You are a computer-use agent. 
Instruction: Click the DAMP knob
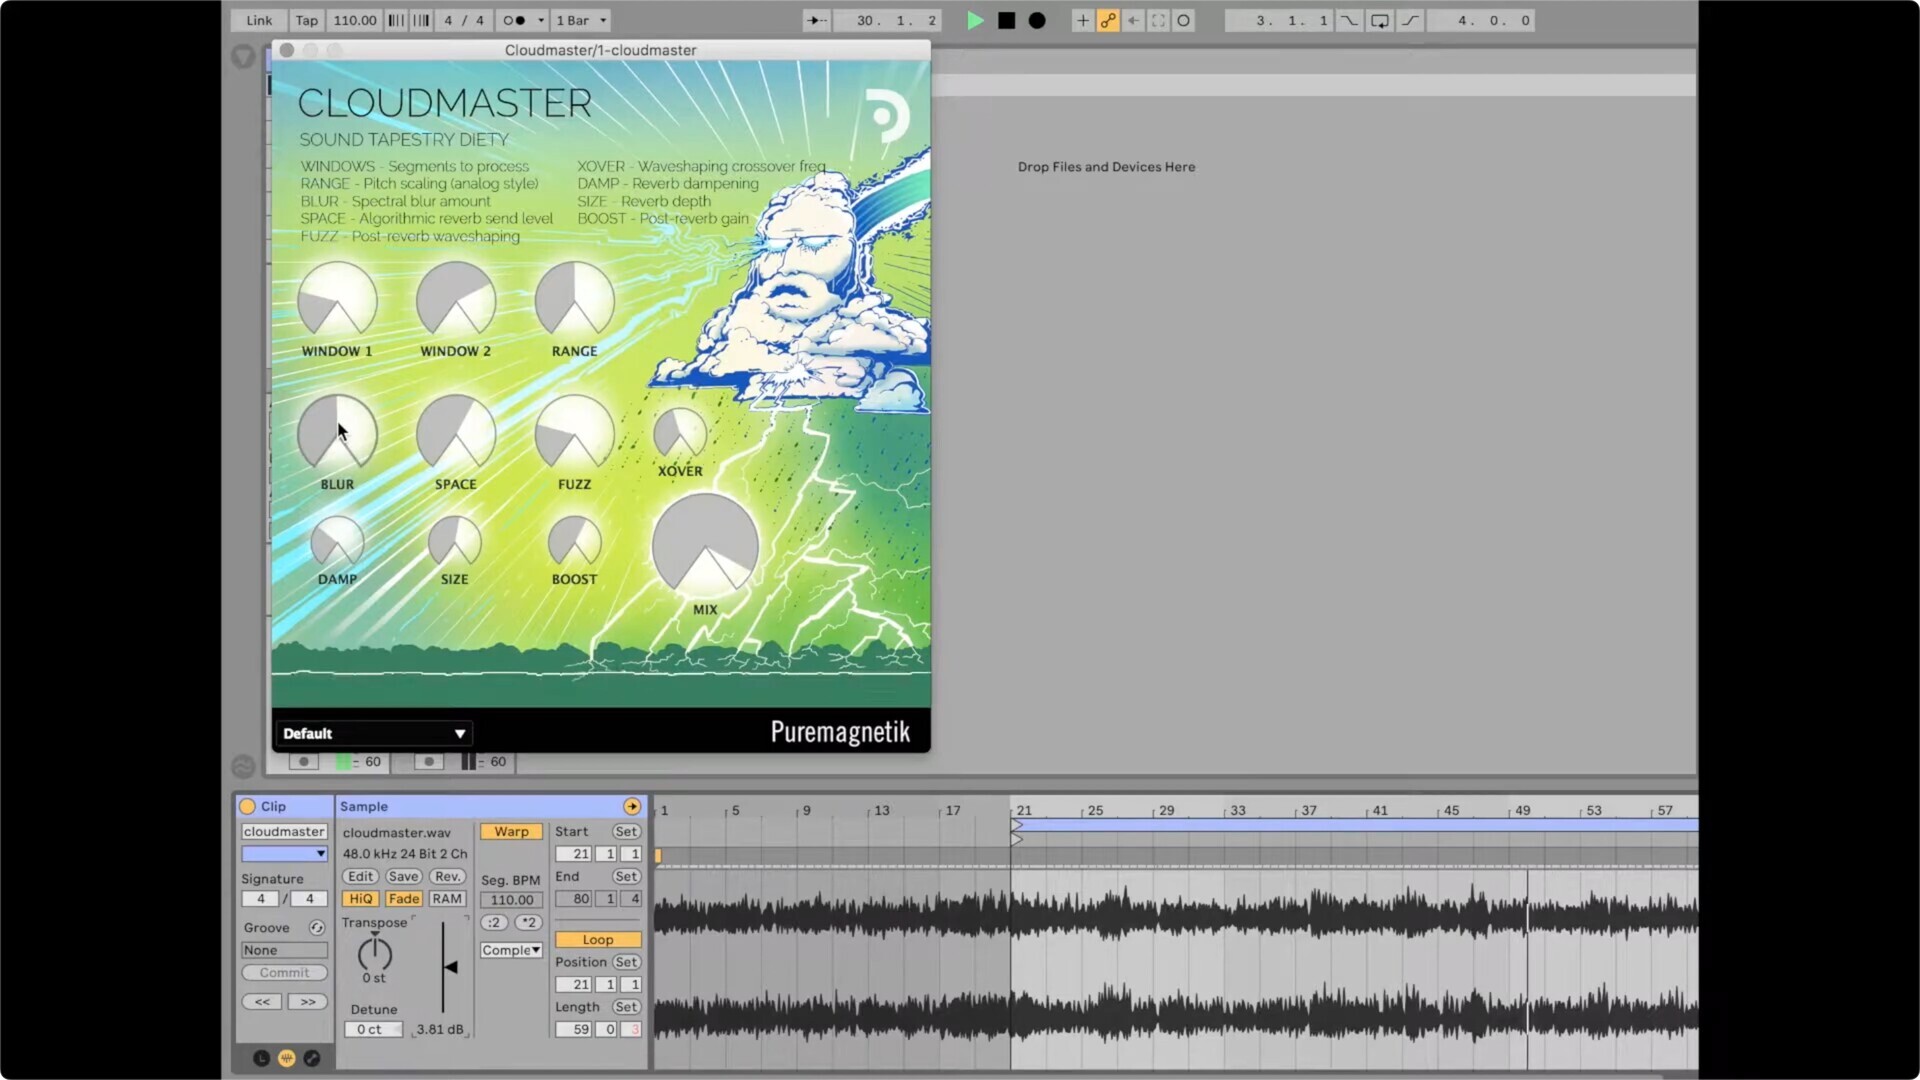(x=337, y=542)
